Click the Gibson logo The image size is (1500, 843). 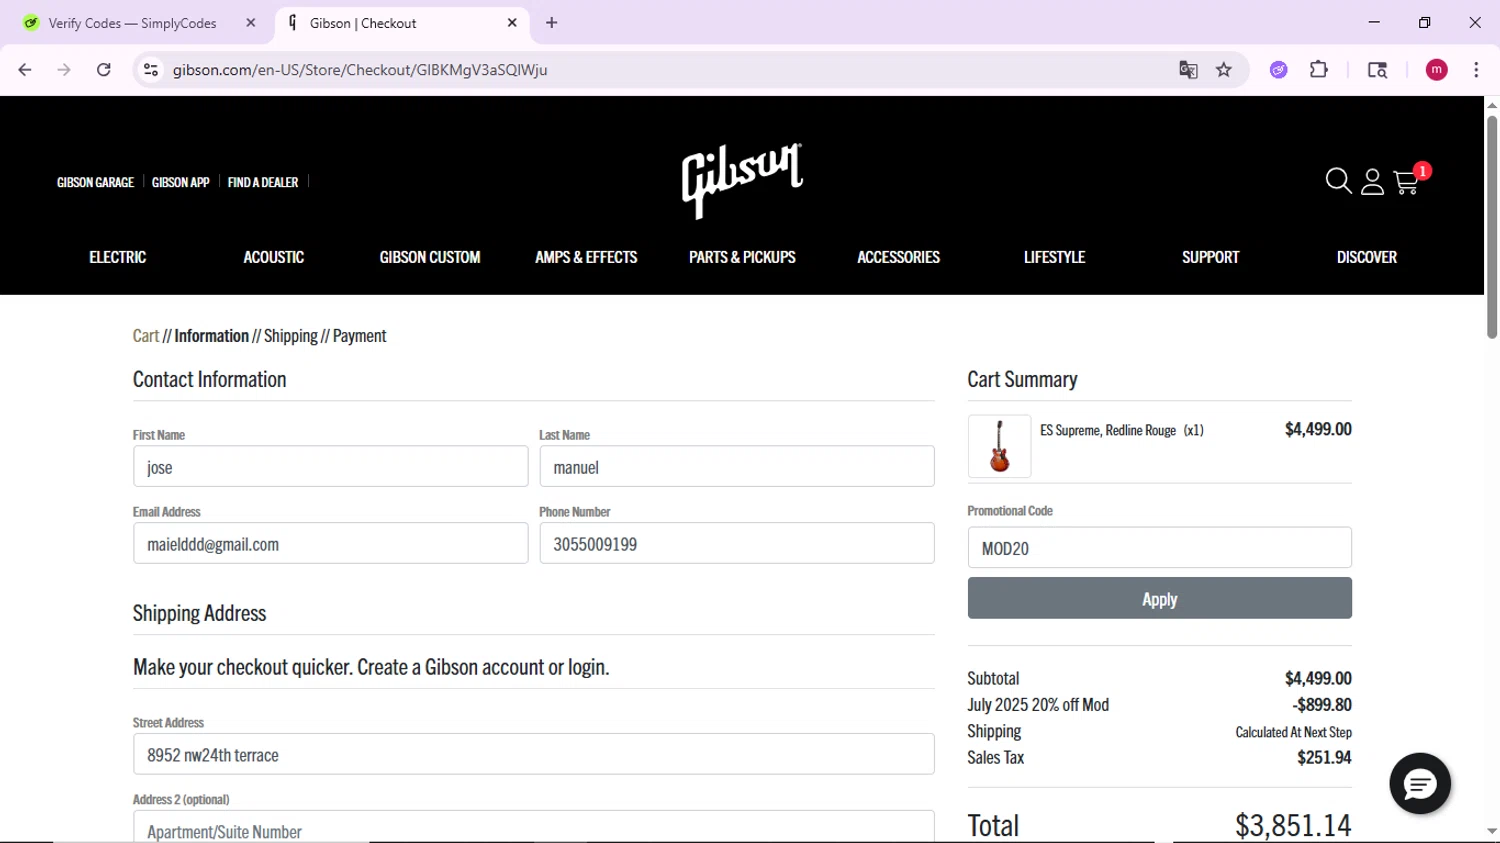742,180
